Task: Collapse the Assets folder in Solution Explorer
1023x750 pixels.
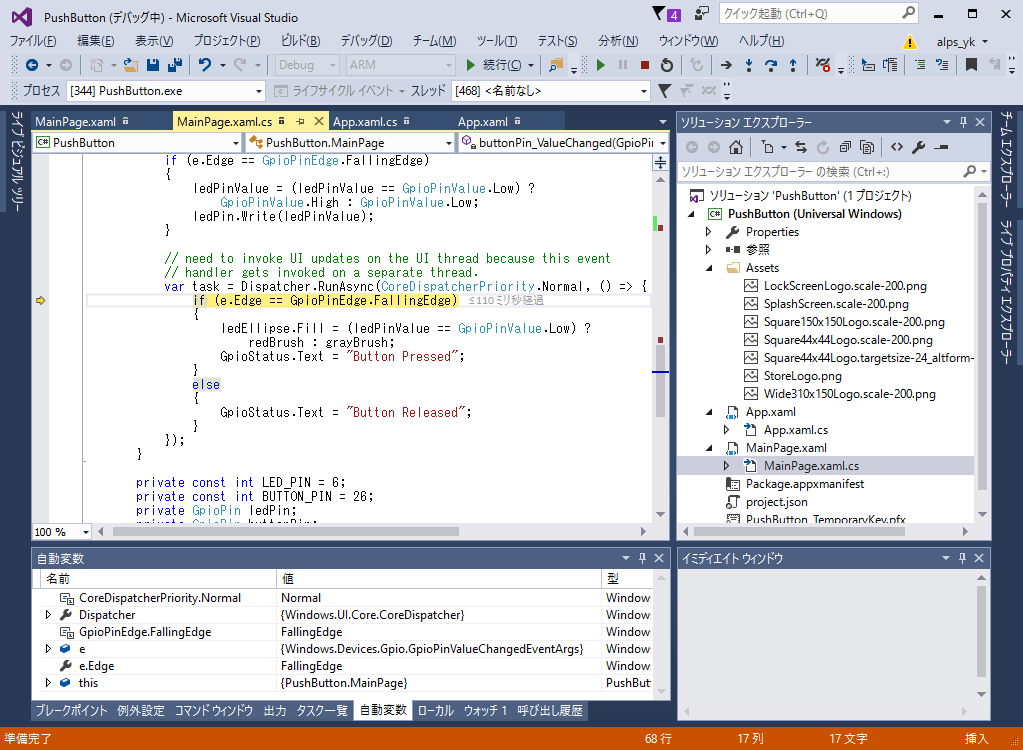Action: pos(709,267)
